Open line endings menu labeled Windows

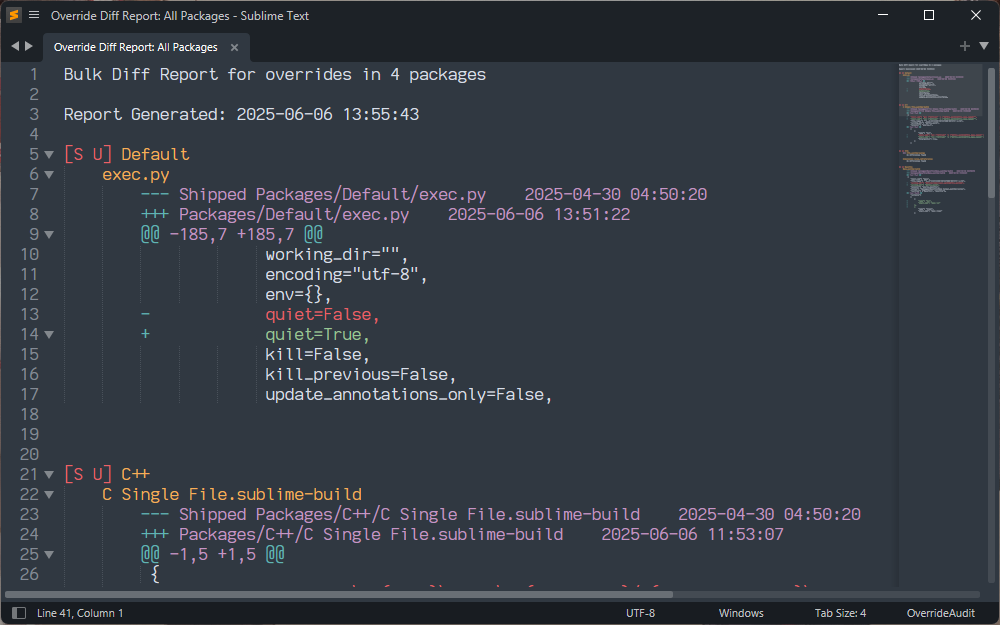tap(740, 613)
